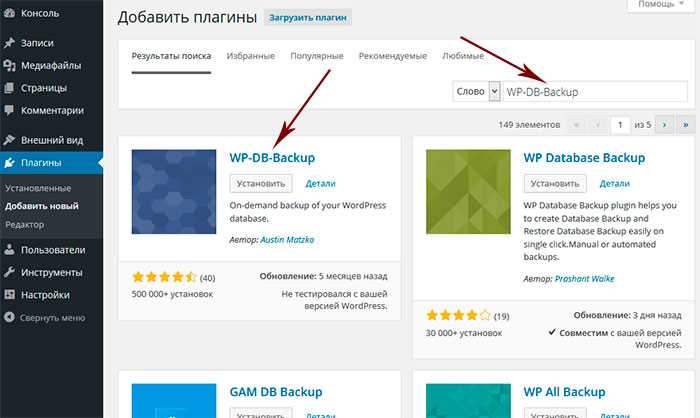Open the Помощь help dropdown

point(661,4)
